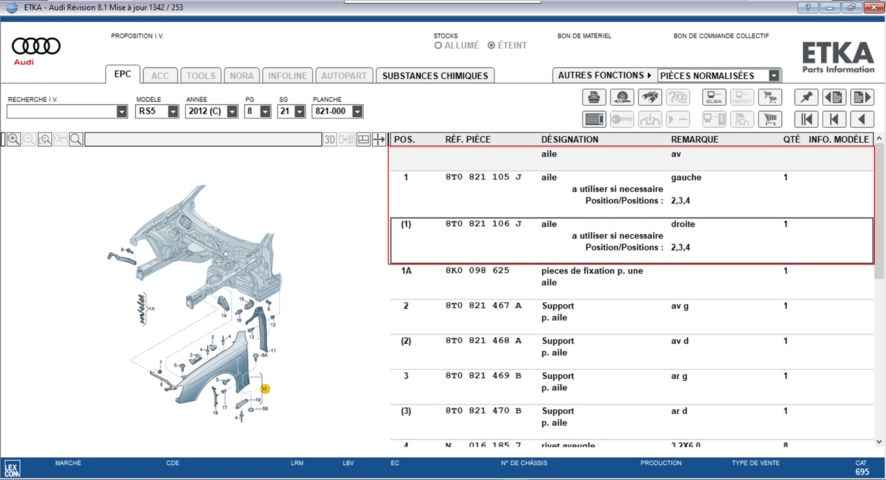Select the ÉTEINT stocks radio button

point(492,45)
